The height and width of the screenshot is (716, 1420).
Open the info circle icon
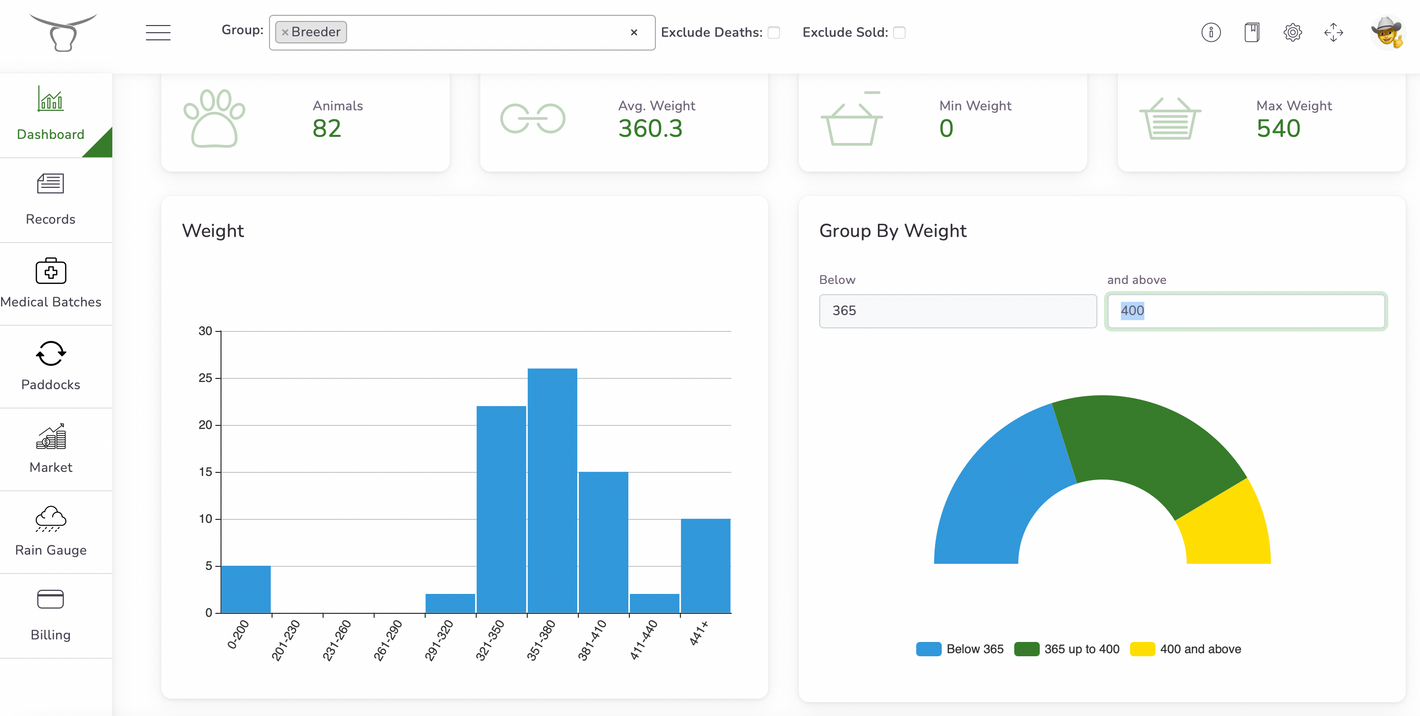click(x=1211, y=33)
